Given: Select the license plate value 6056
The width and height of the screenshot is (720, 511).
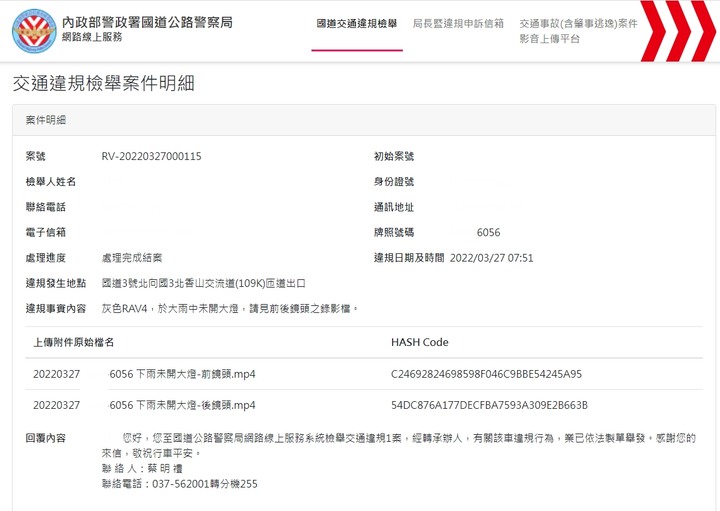Looking at the screenshot, I should (489, 232).
